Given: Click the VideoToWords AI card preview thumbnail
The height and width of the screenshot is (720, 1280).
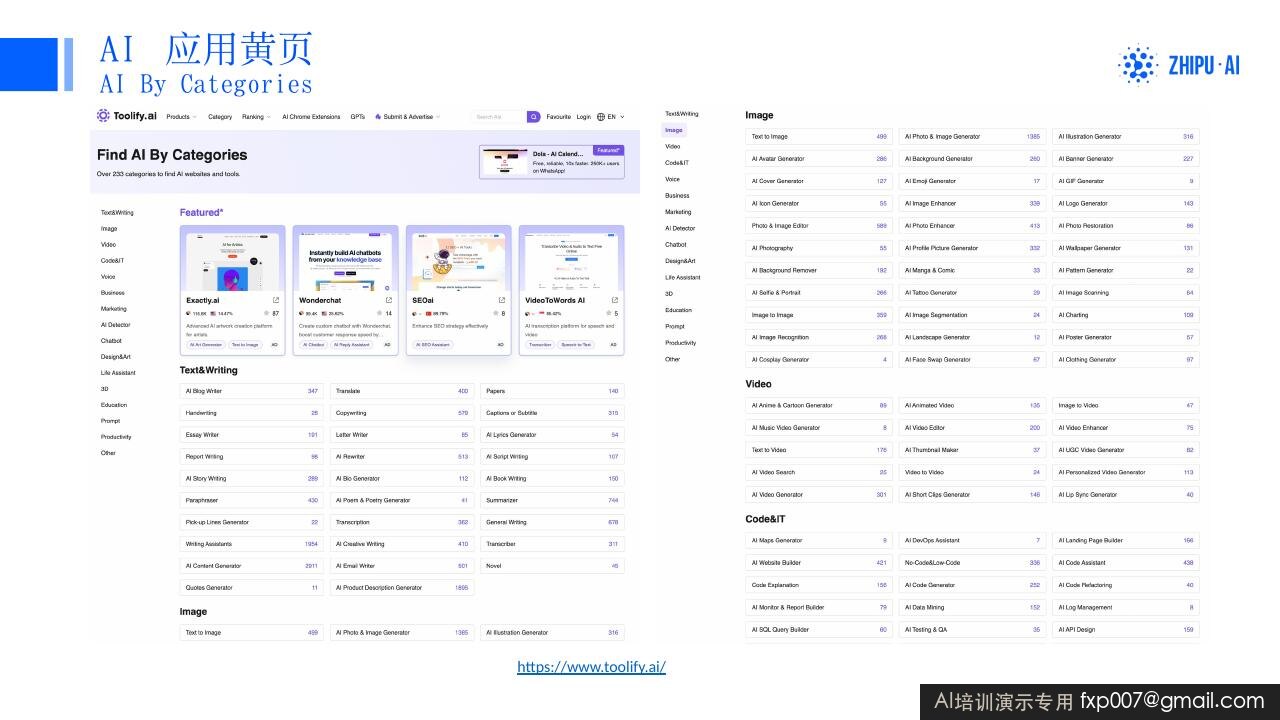Looking at the screenshot, I should point(572,262).
